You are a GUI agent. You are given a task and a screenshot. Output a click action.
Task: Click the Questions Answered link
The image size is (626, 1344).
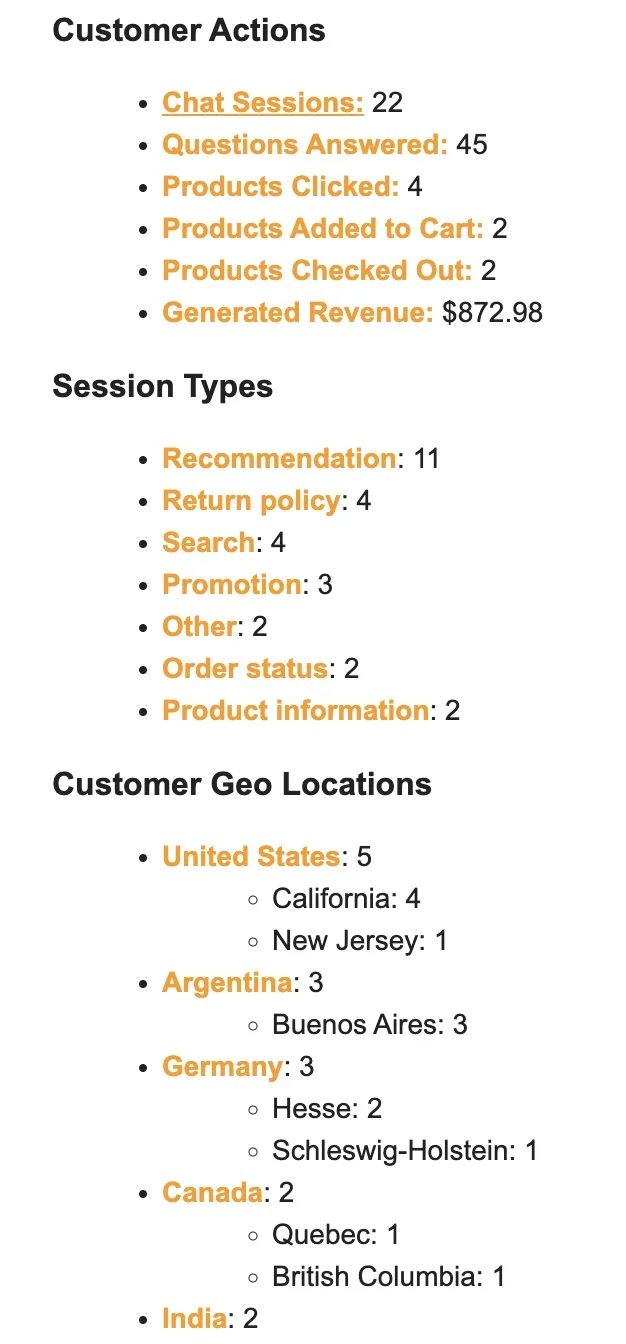coord(304,145)
